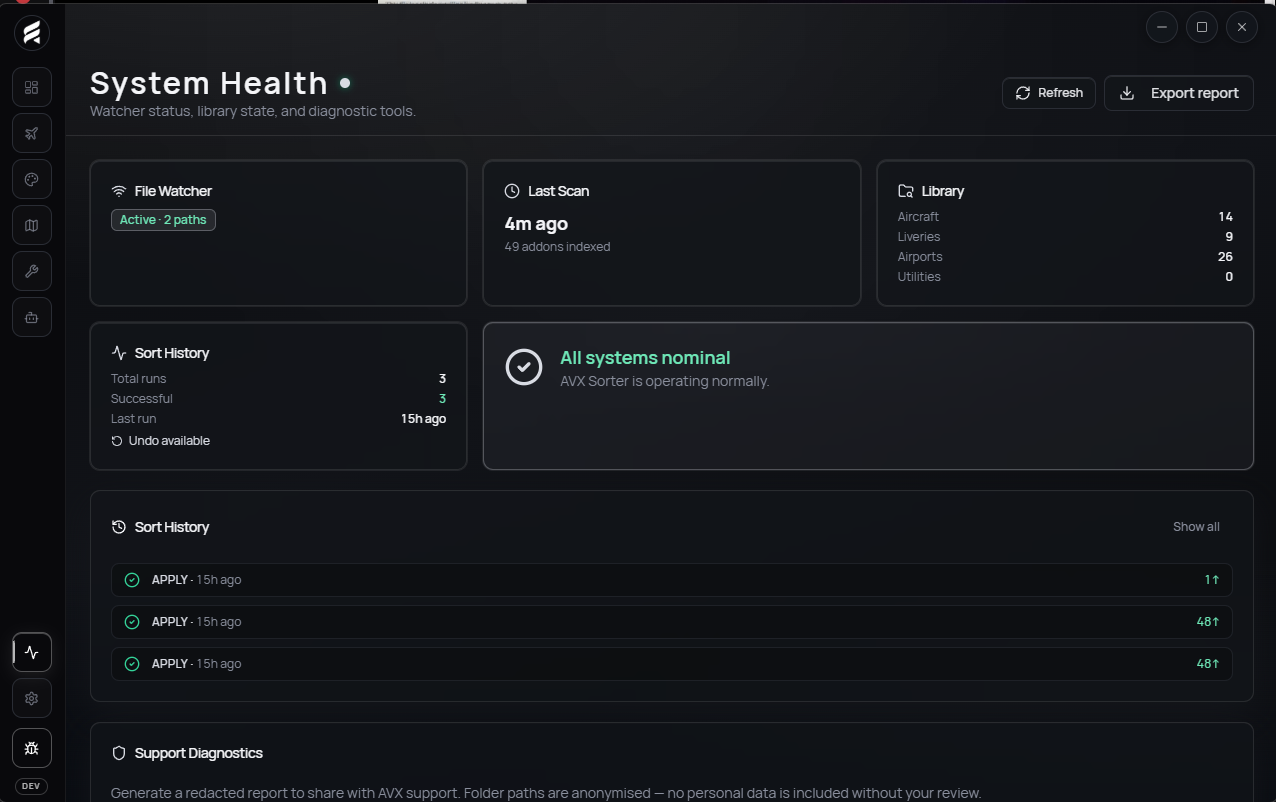This screenshot has width=1276, height=802.
Task: Open the Aircraft section from sidebar plane icon
Action: [x=32, y=133]
